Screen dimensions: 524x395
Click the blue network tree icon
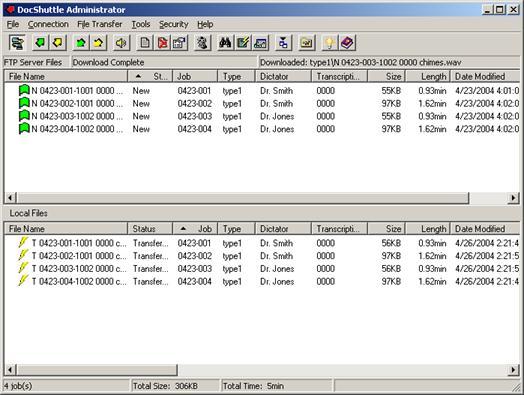click(283, 43)
